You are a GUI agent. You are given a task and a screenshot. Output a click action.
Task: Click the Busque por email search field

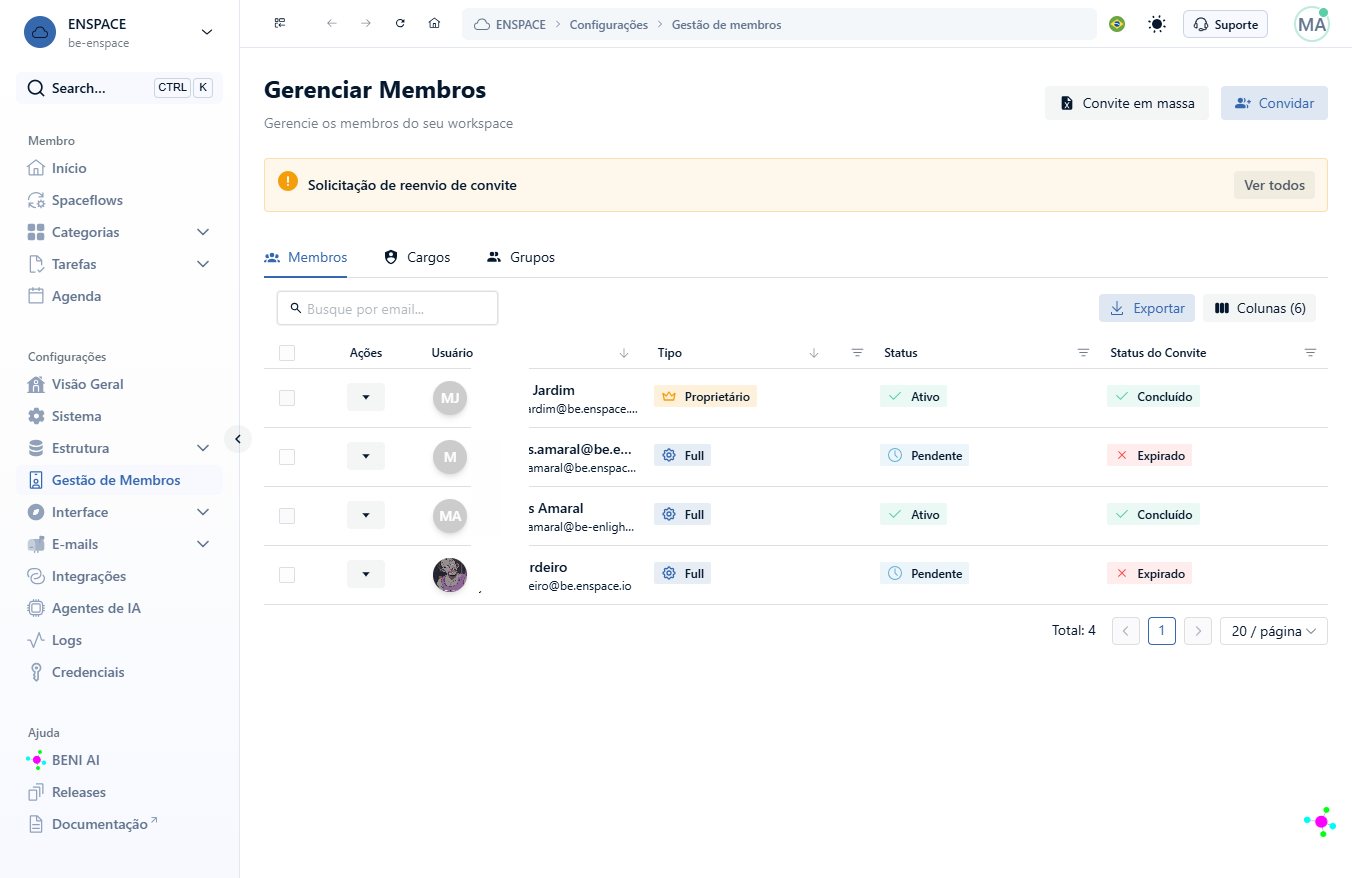387,308
